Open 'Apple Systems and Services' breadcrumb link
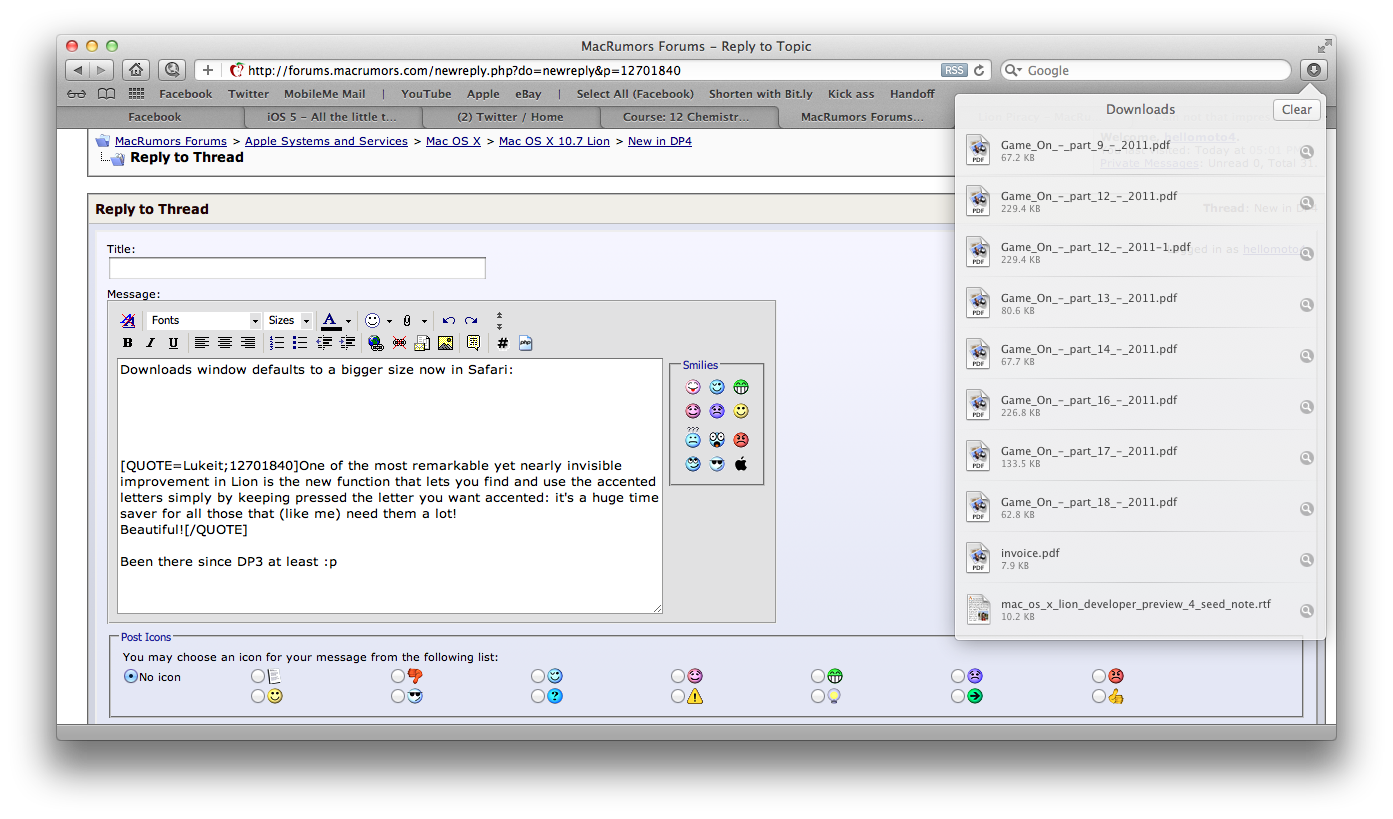1393x819 pixels. pos(326,141)
